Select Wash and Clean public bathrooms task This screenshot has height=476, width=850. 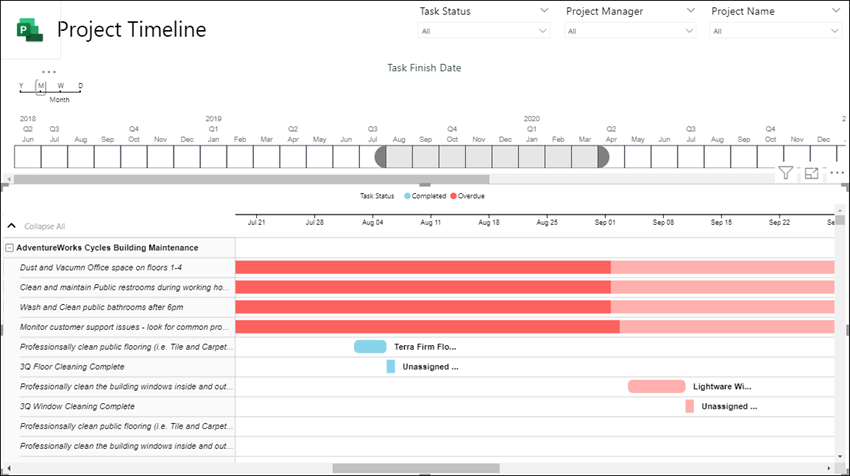pos(101,307)
